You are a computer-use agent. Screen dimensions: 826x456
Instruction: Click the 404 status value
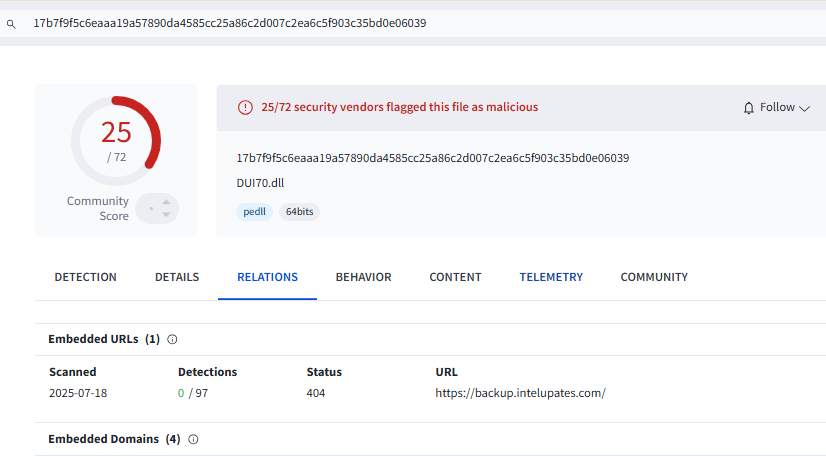pyautogui.click(x=316, y=393)
